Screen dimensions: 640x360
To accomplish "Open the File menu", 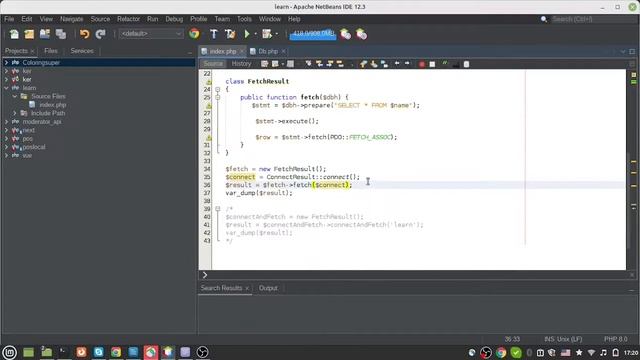I will pos(9,19).
